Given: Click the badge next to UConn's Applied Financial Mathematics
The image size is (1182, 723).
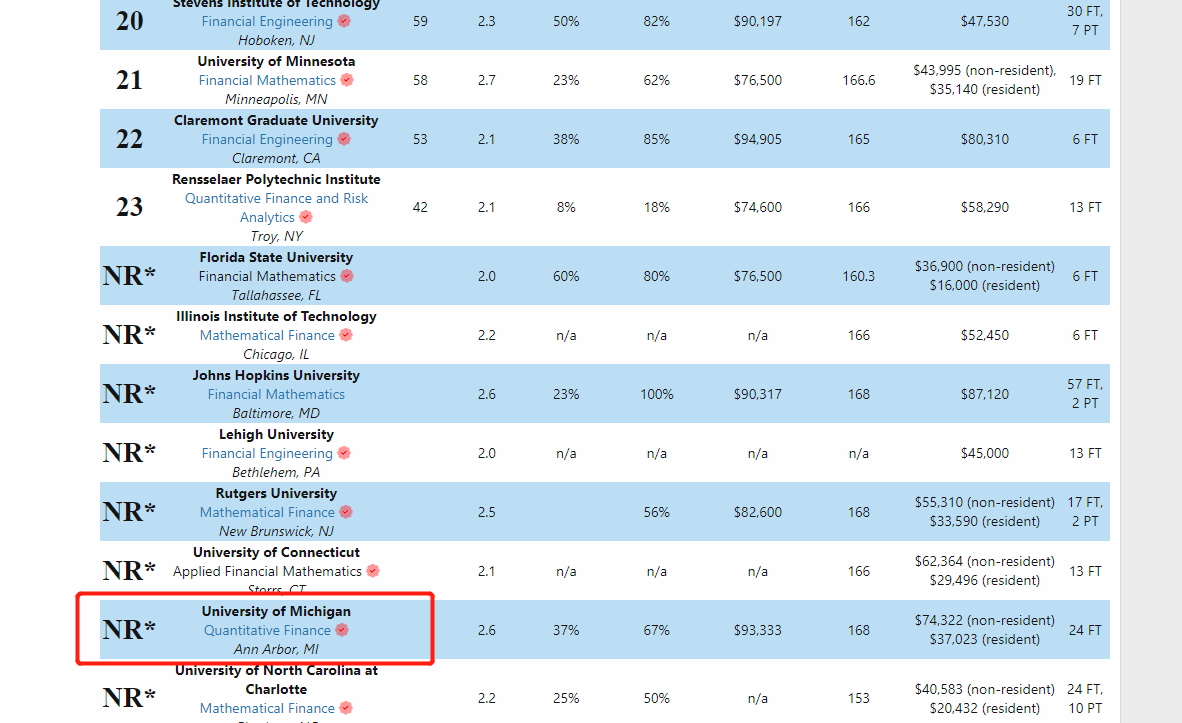Looking at the screenshot, I should tap(373, 571).
